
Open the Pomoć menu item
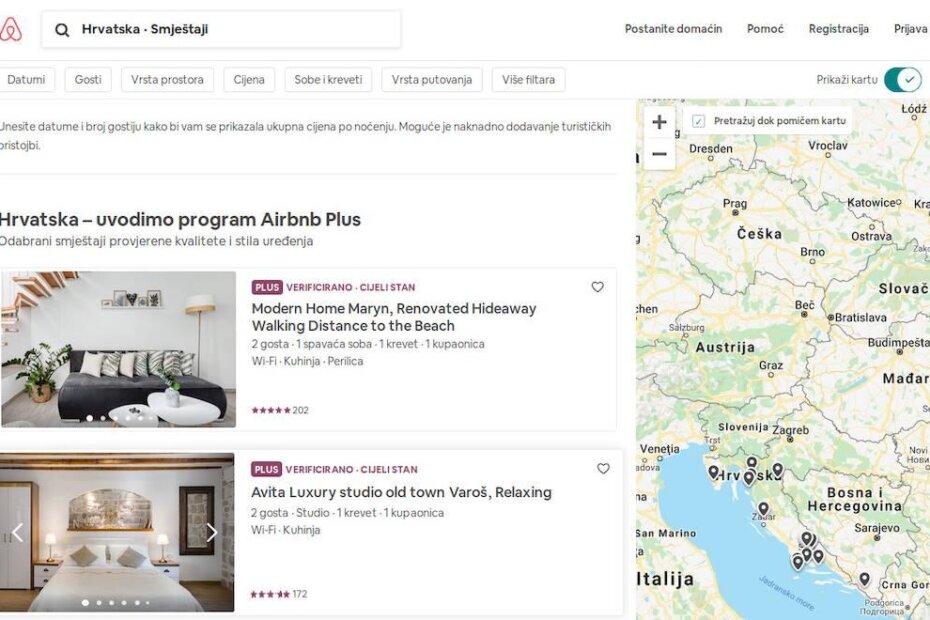(x=765, y=29)
